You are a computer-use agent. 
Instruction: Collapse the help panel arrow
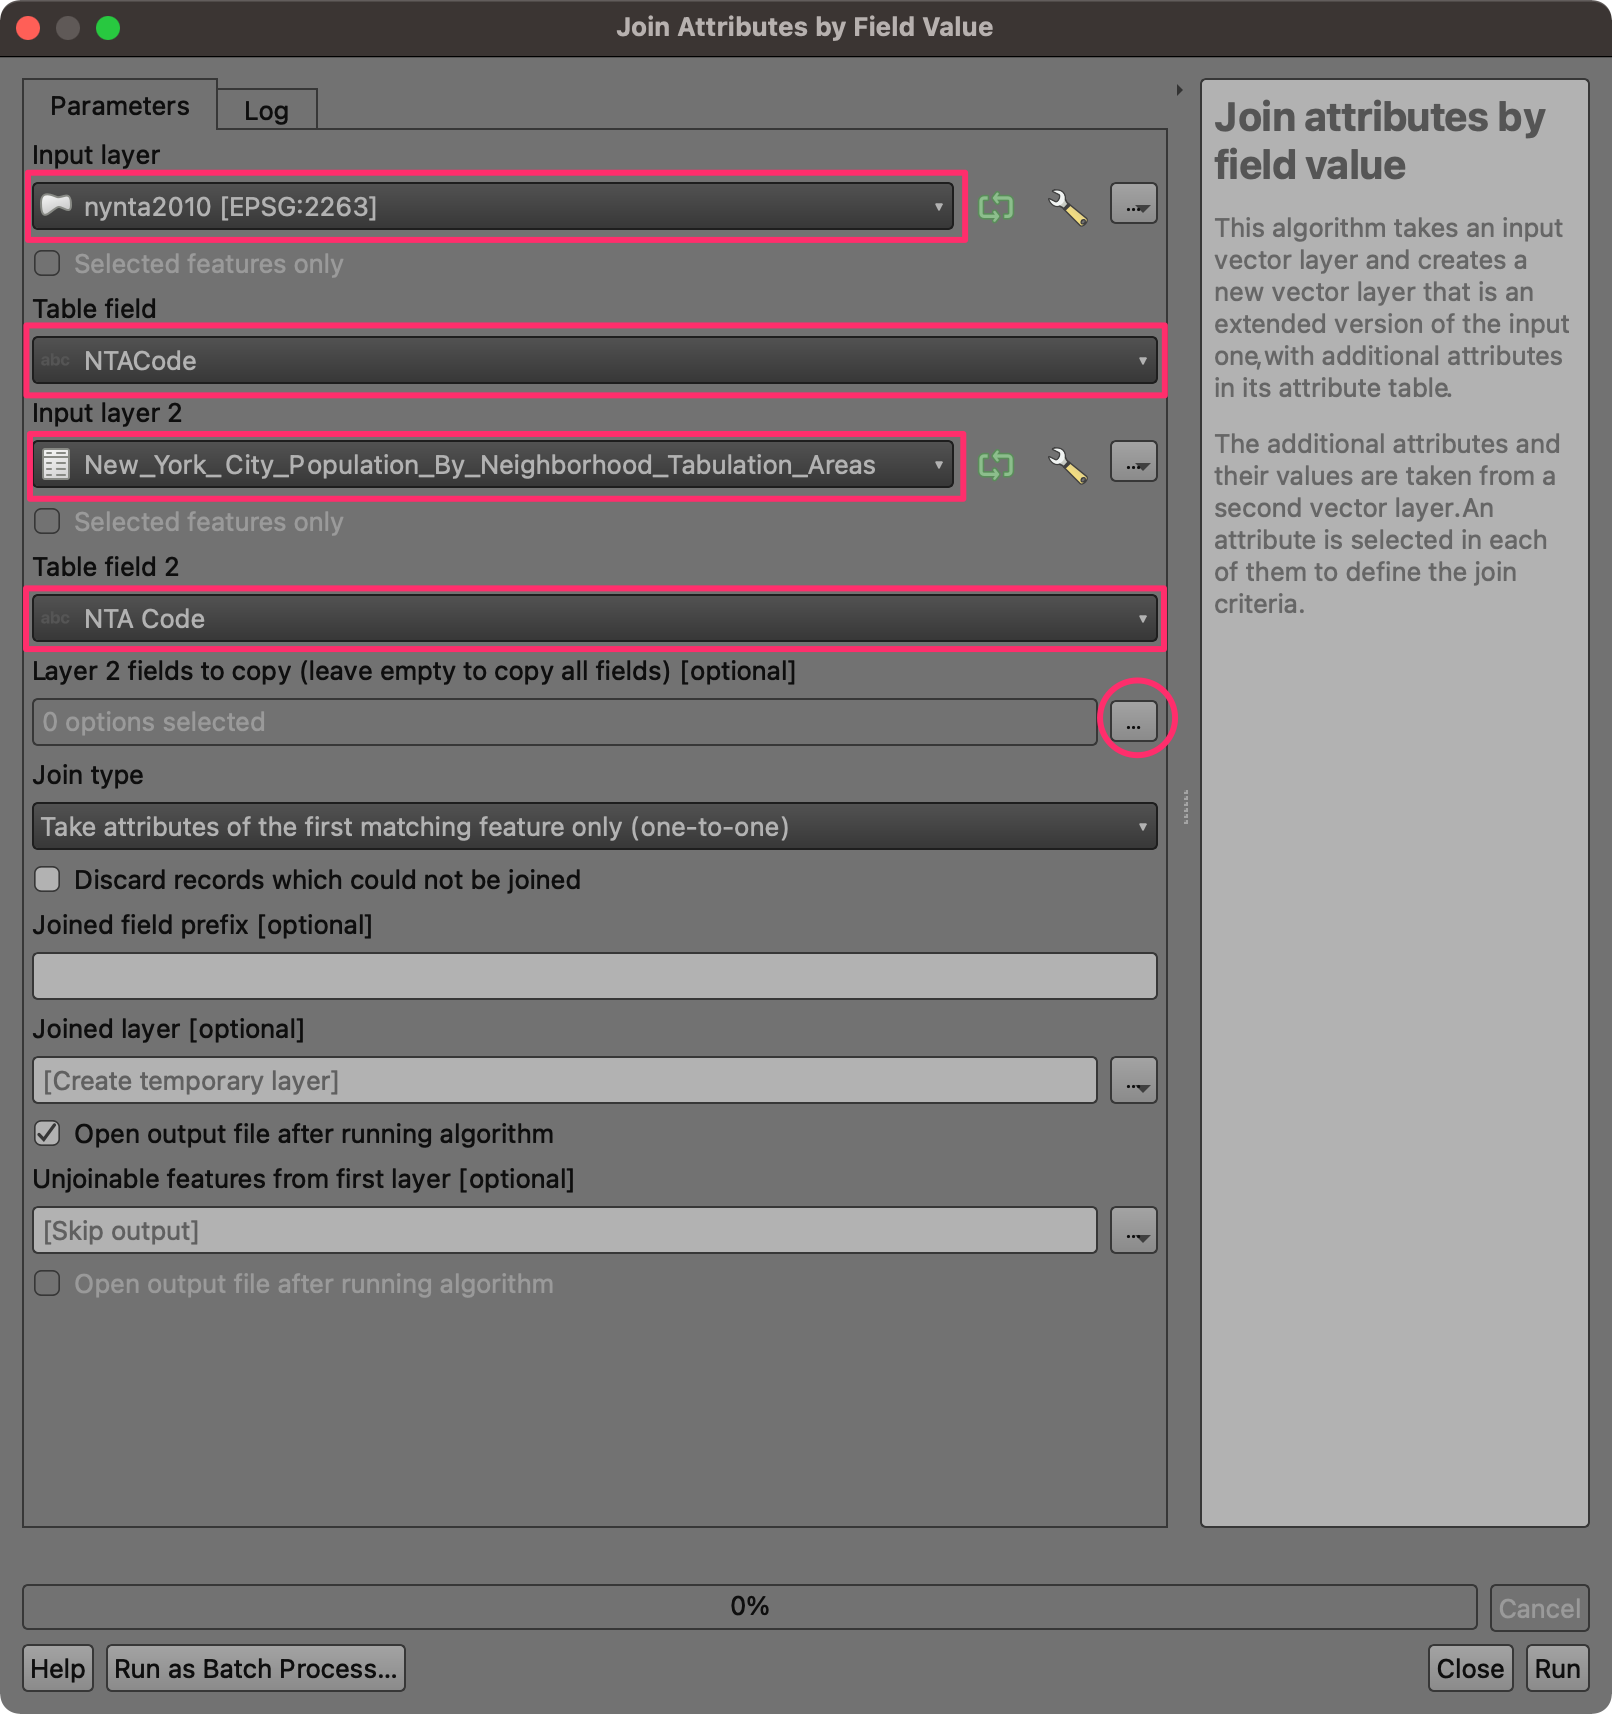tap(1180, 90)
